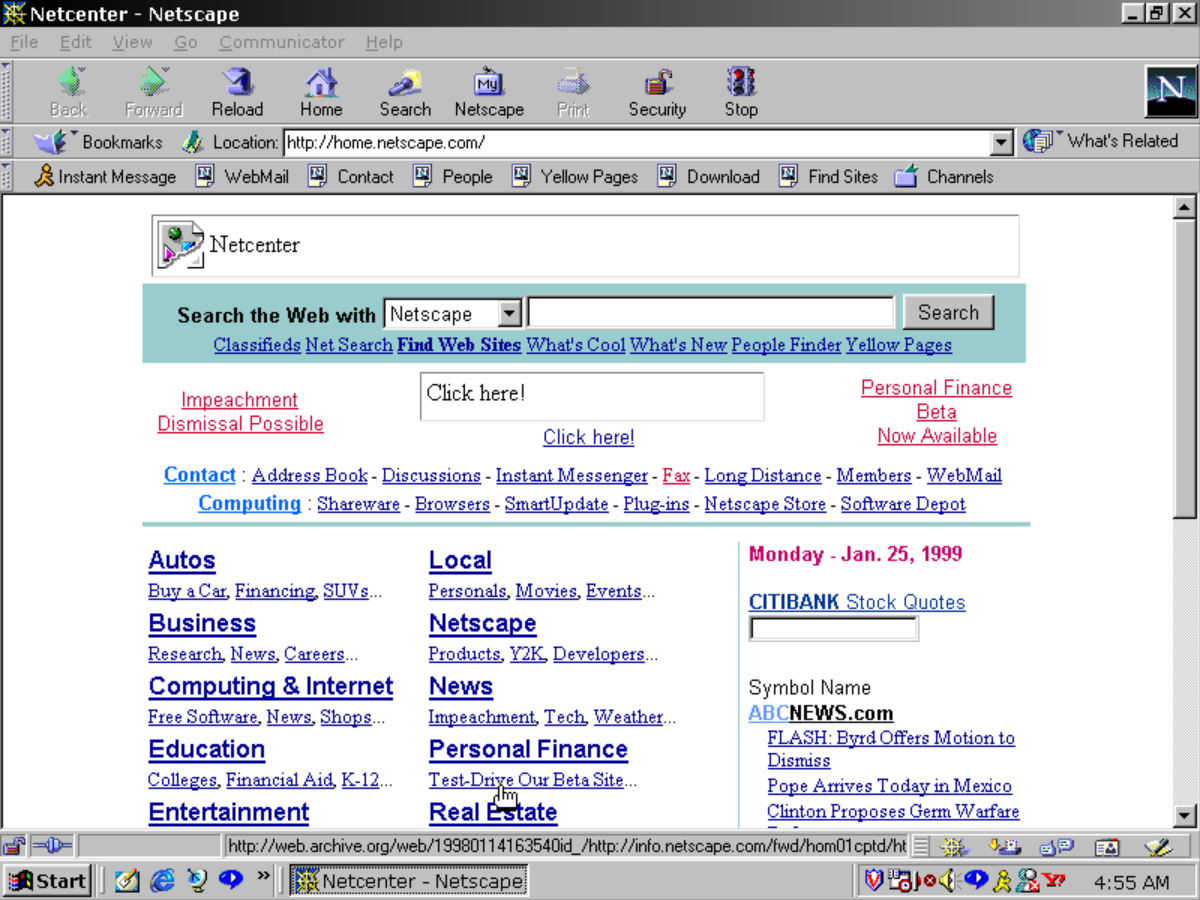The width and height of the screenshot is (1200, 900).
Task: Click the Reload toolbar icon
Action: coord(237,90)
